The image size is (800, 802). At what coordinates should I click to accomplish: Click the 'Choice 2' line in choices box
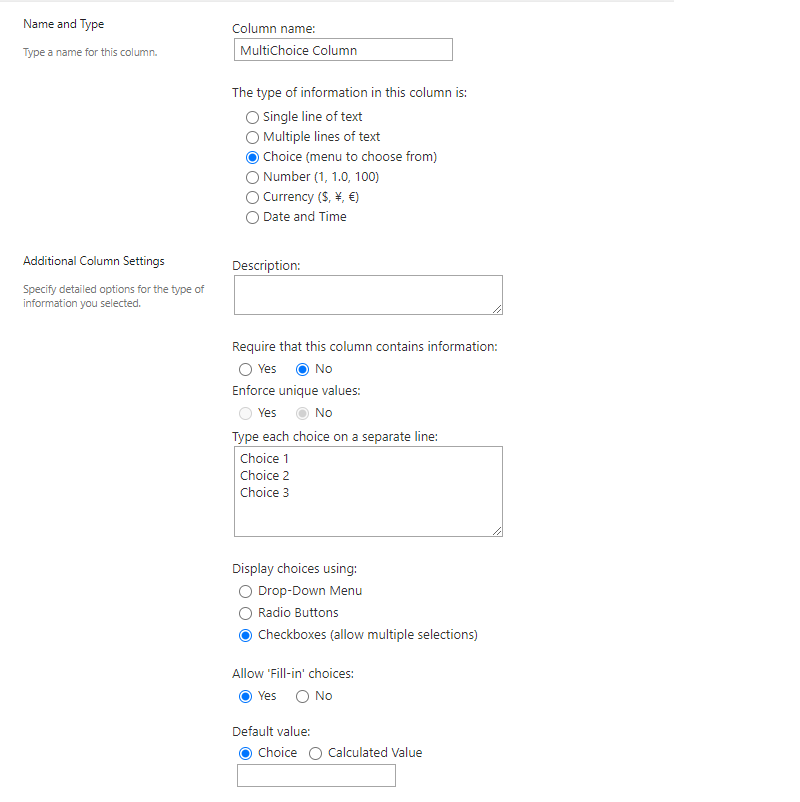pyautogui.click(x=264, y=476)
